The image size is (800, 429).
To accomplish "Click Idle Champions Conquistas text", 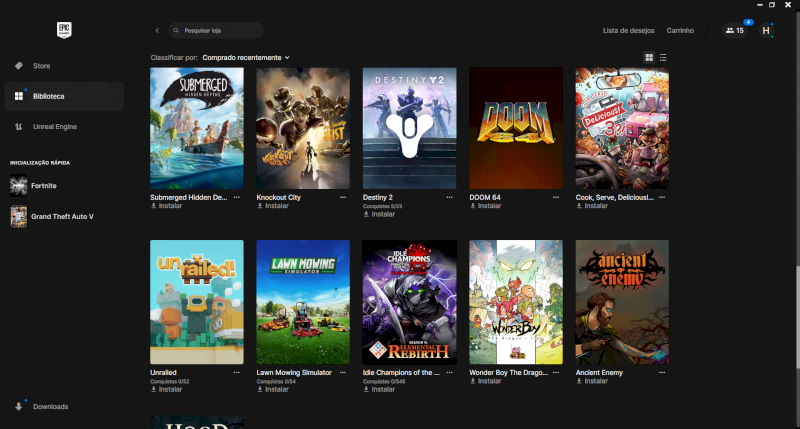I will tap(384, 382).
